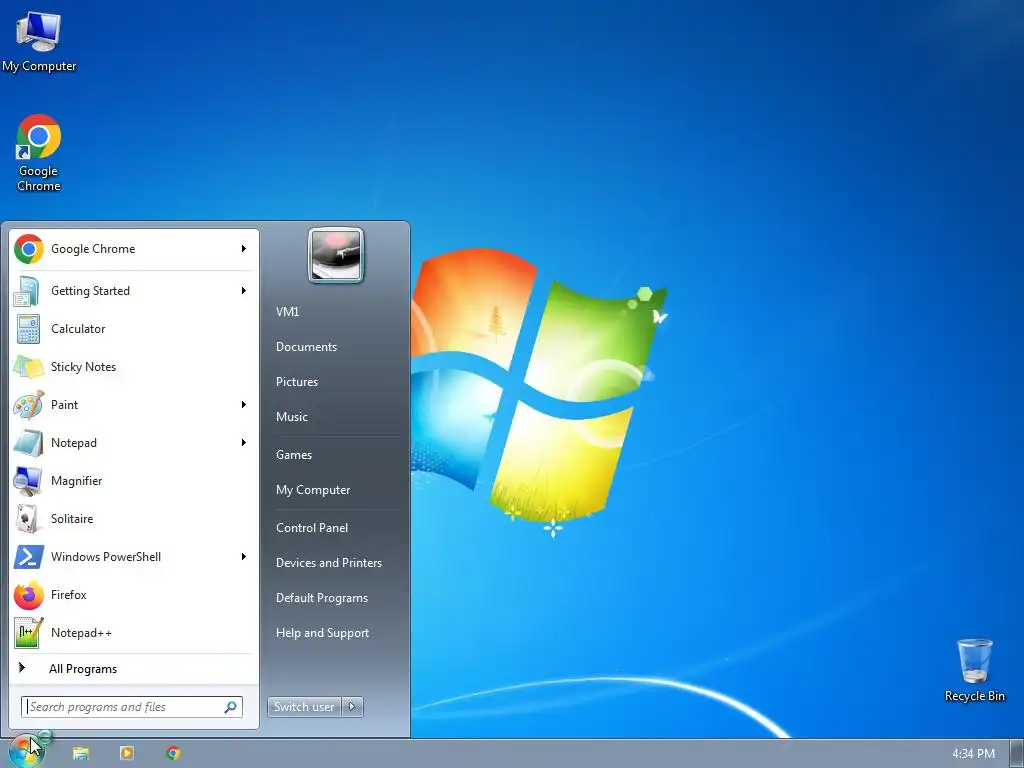Viewport: 1024px width, 768px height.
Task: Click the Magnifier icon
Action: pyautogui.click(x=28, y=481)
